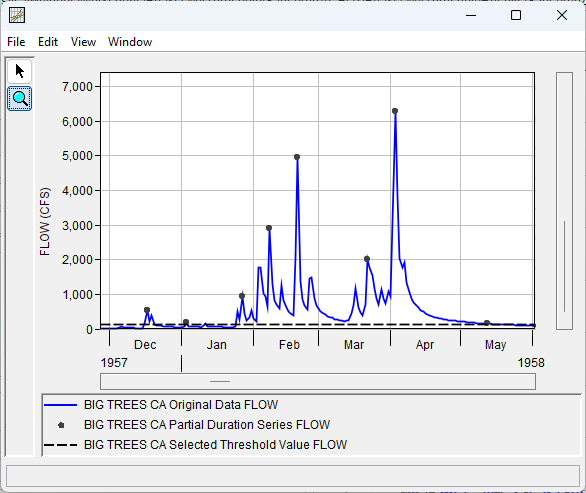The image size is (586, 493).
Task: Open the View menu
Action: [83, 42]
